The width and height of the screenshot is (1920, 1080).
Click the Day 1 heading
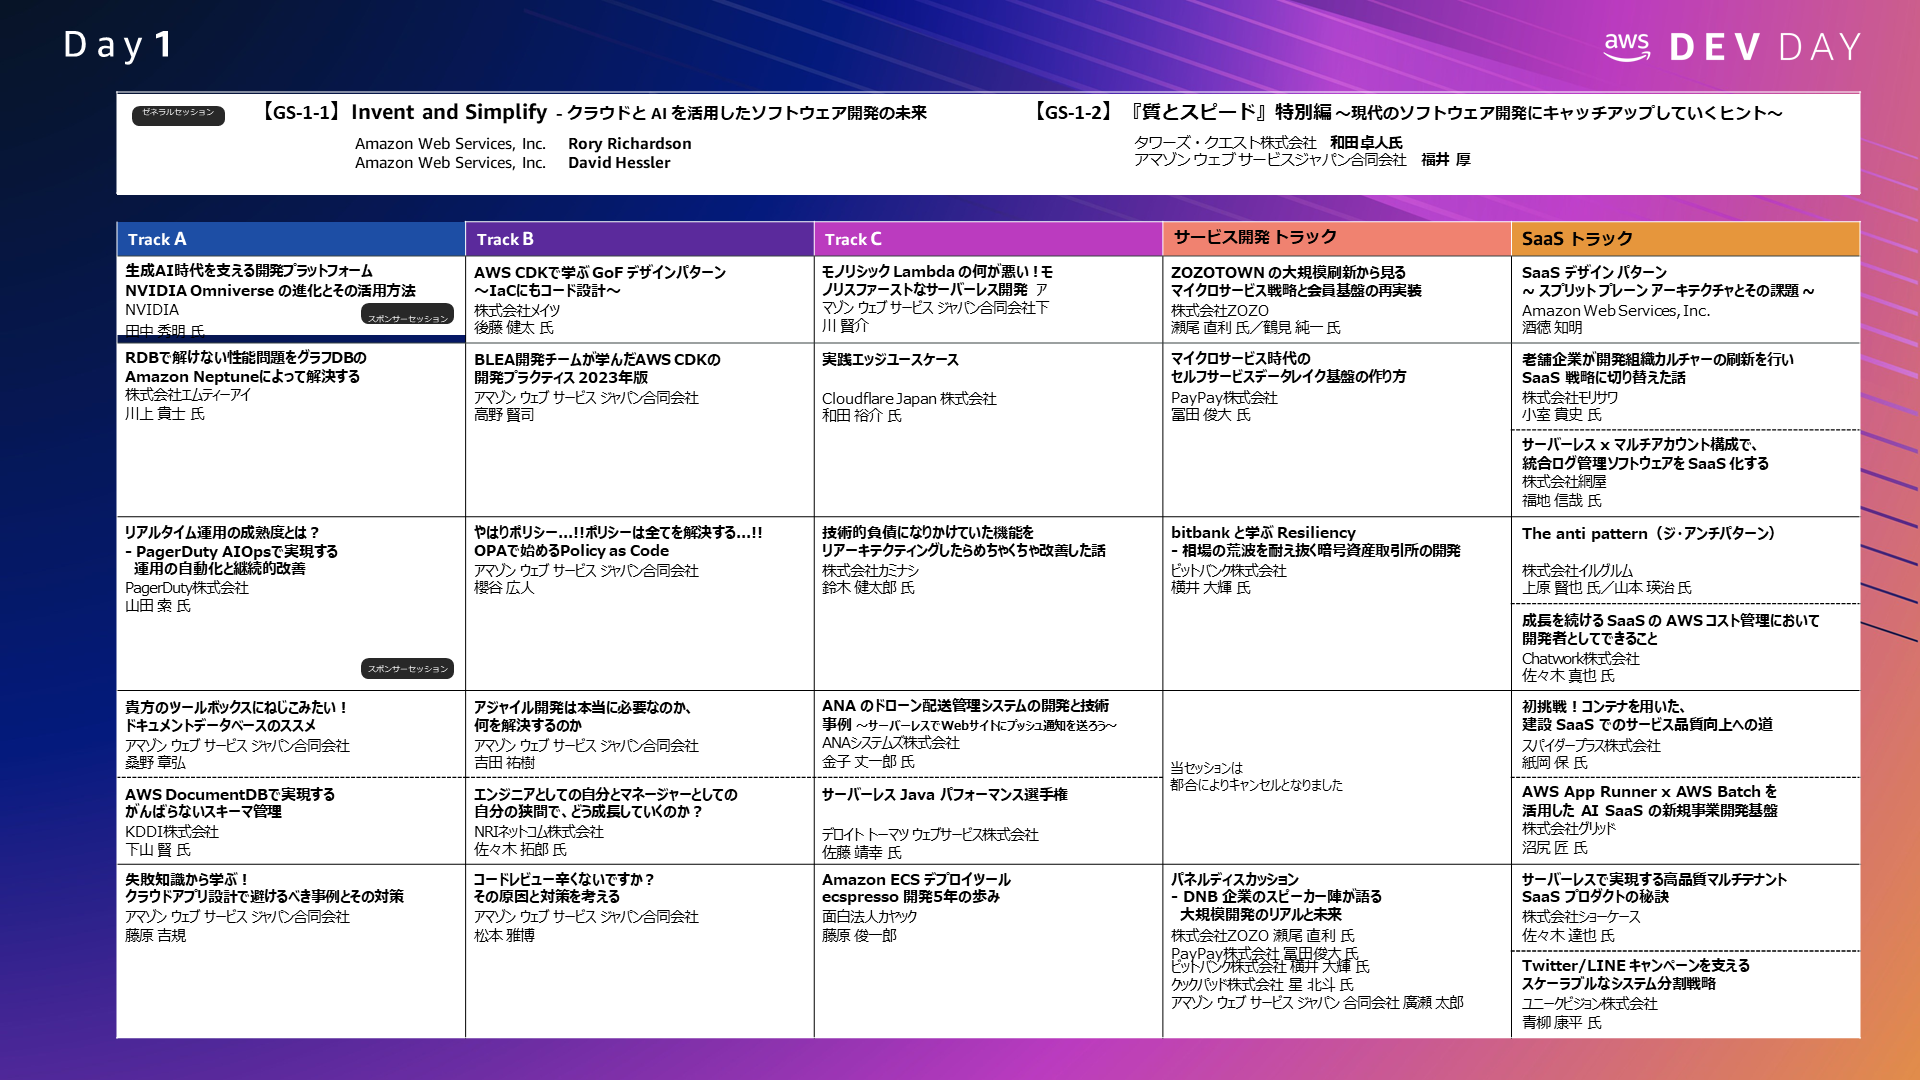point(119,45)
